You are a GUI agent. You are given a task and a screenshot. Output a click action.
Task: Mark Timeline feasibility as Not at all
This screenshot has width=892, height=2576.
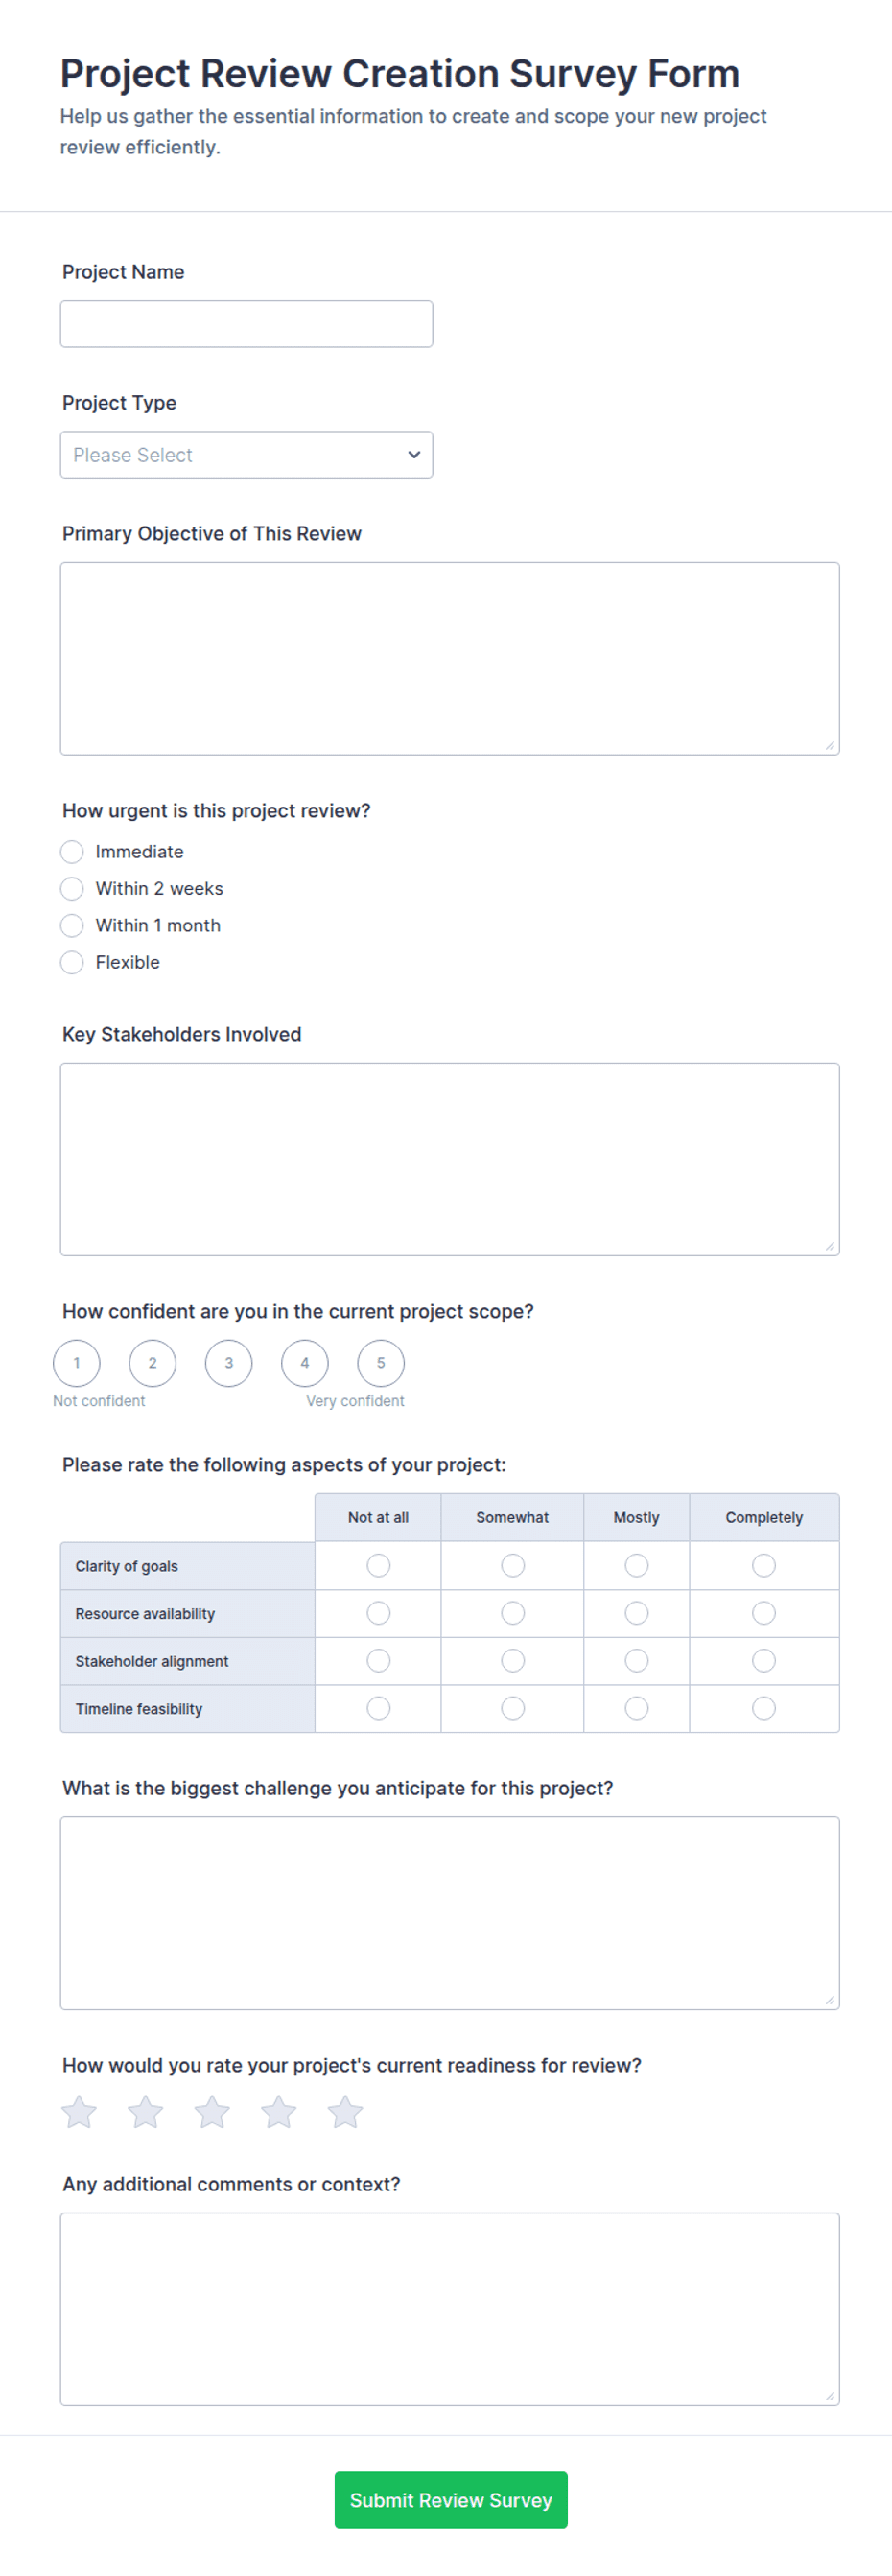[x=379, y=1709]
